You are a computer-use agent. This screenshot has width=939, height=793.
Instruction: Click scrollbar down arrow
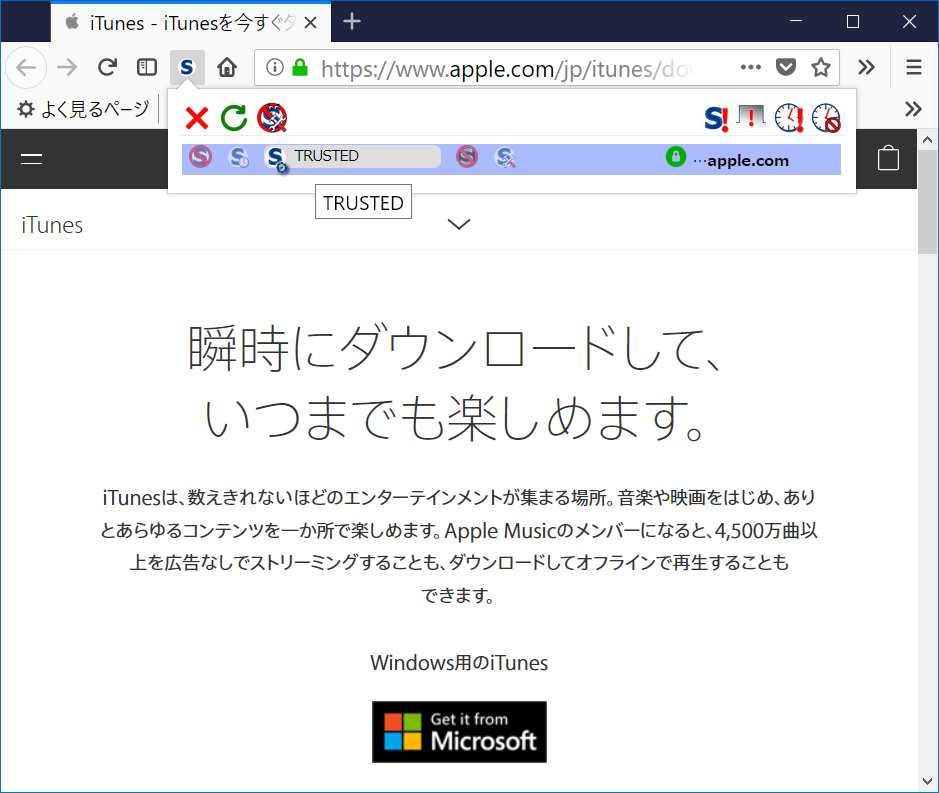(x=928, y=781)
